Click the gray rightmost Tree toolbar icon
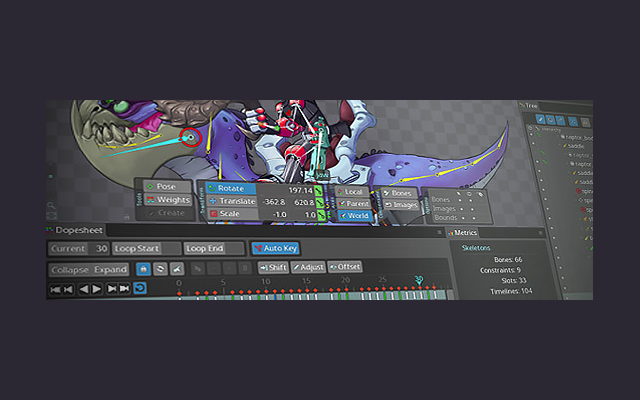The image size is (640, 400). pos(585,122)
